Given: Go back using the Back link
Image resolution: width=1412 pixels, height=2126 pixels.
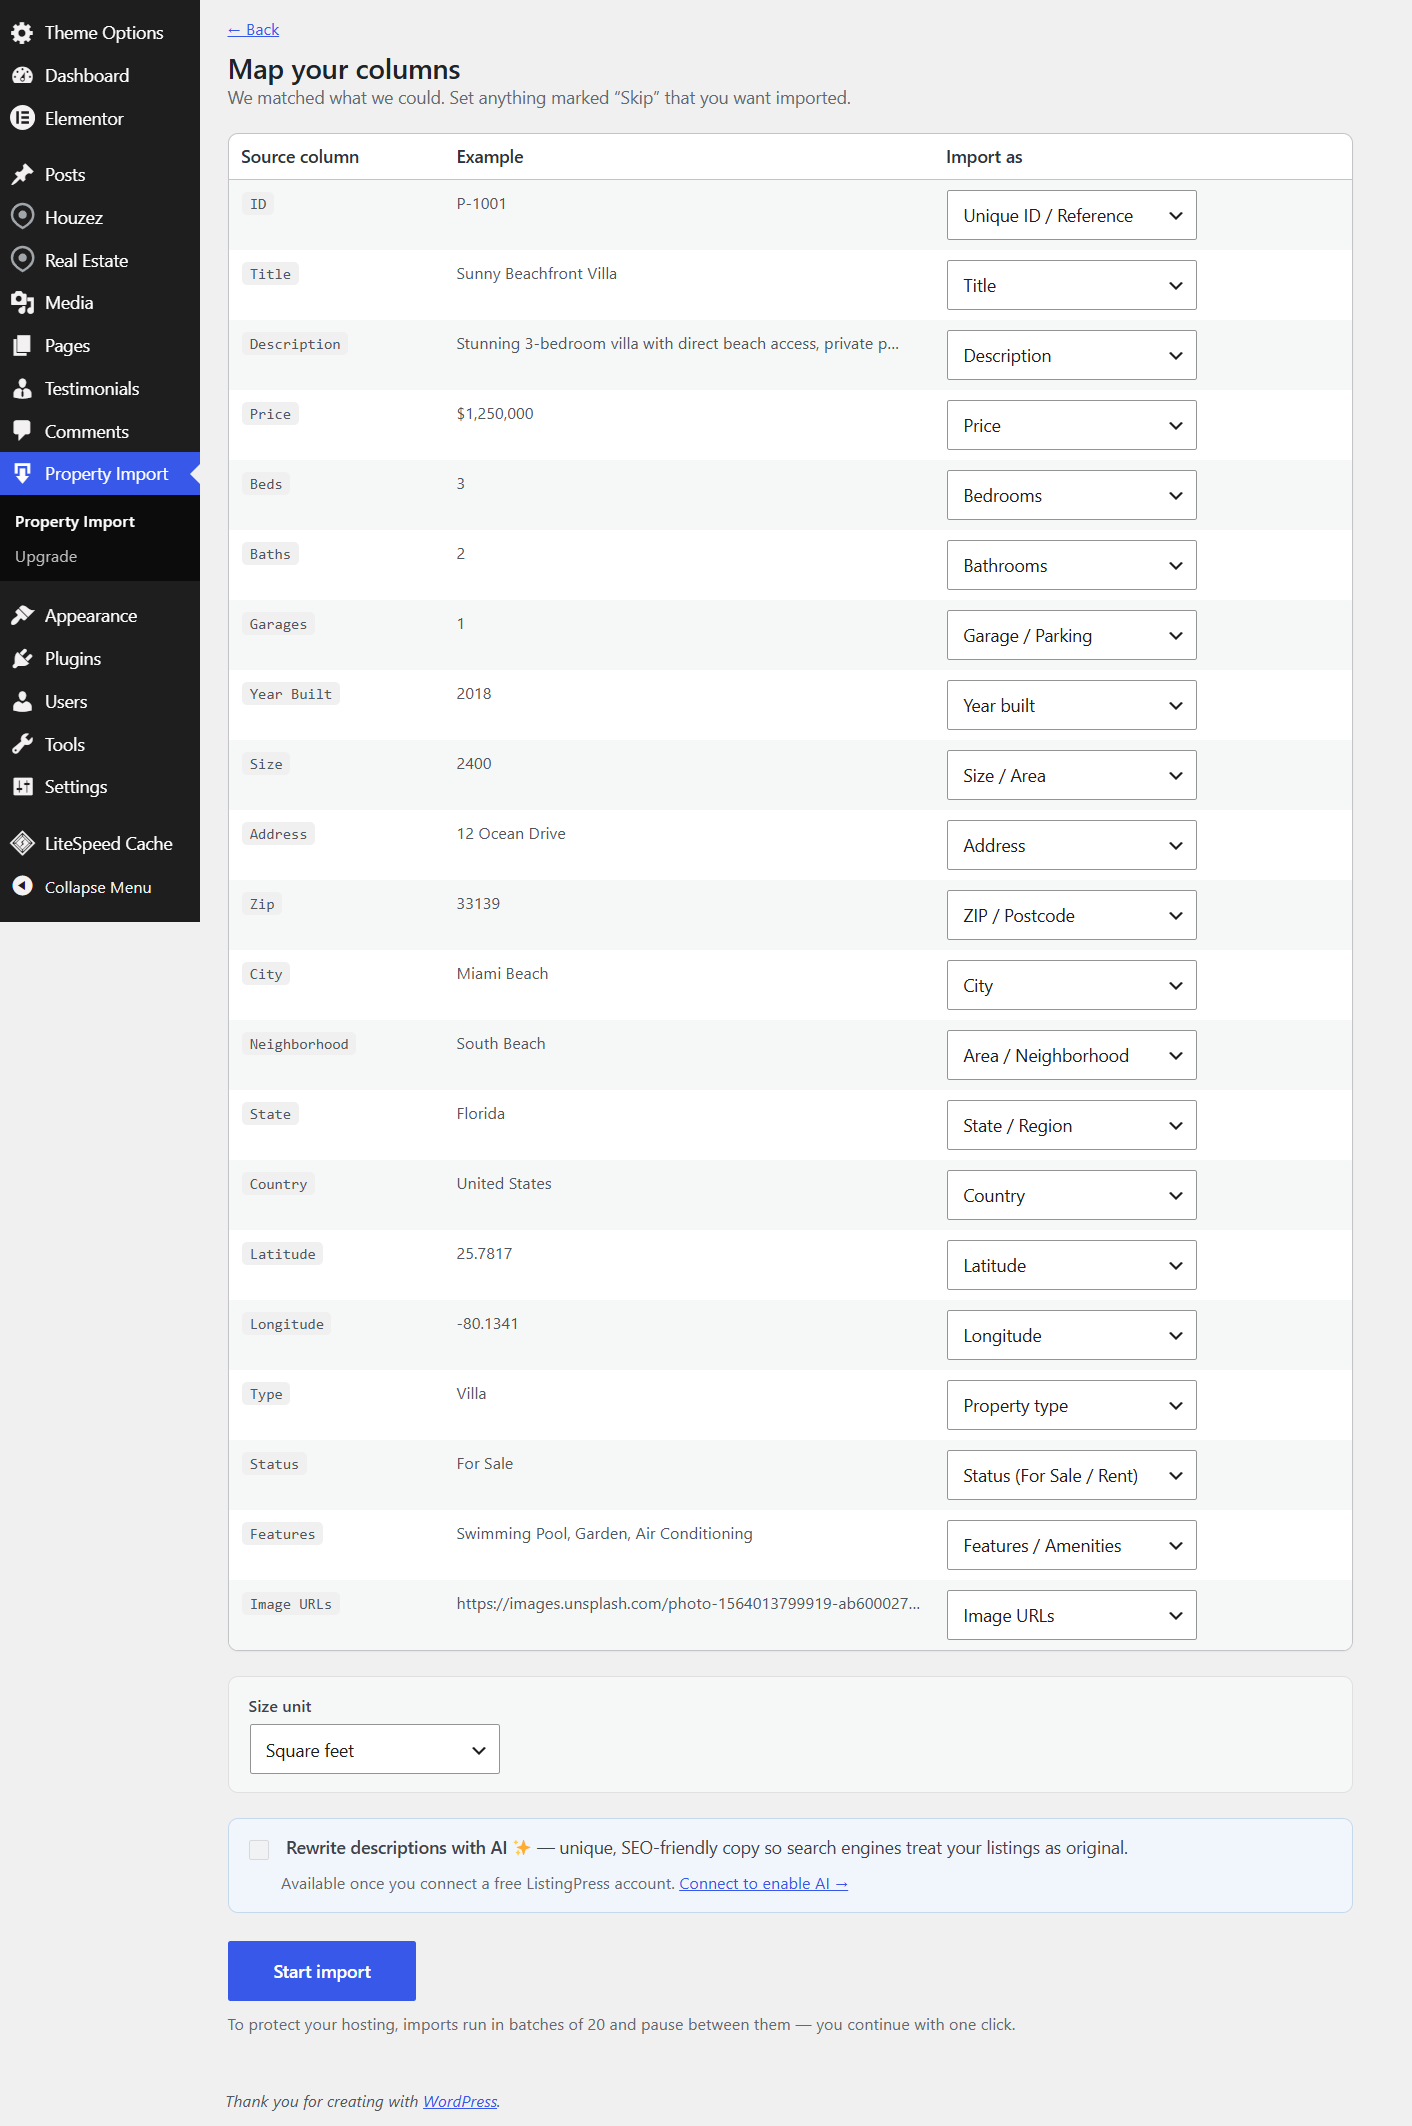Looking at the screenshot, I should [x=253, y=30].
